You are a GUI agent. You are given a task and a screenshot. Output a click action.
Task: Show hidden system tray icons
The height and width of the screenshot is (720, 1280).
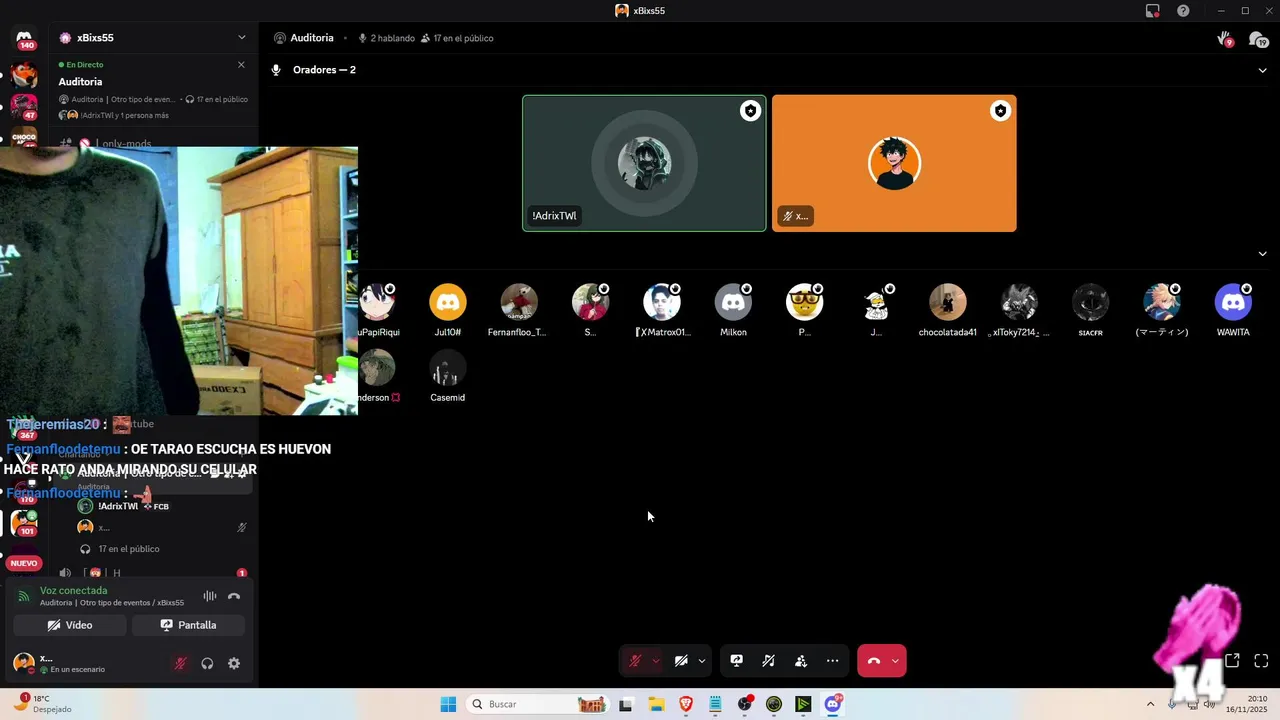pyautogui.click(x=1150, y=704)
